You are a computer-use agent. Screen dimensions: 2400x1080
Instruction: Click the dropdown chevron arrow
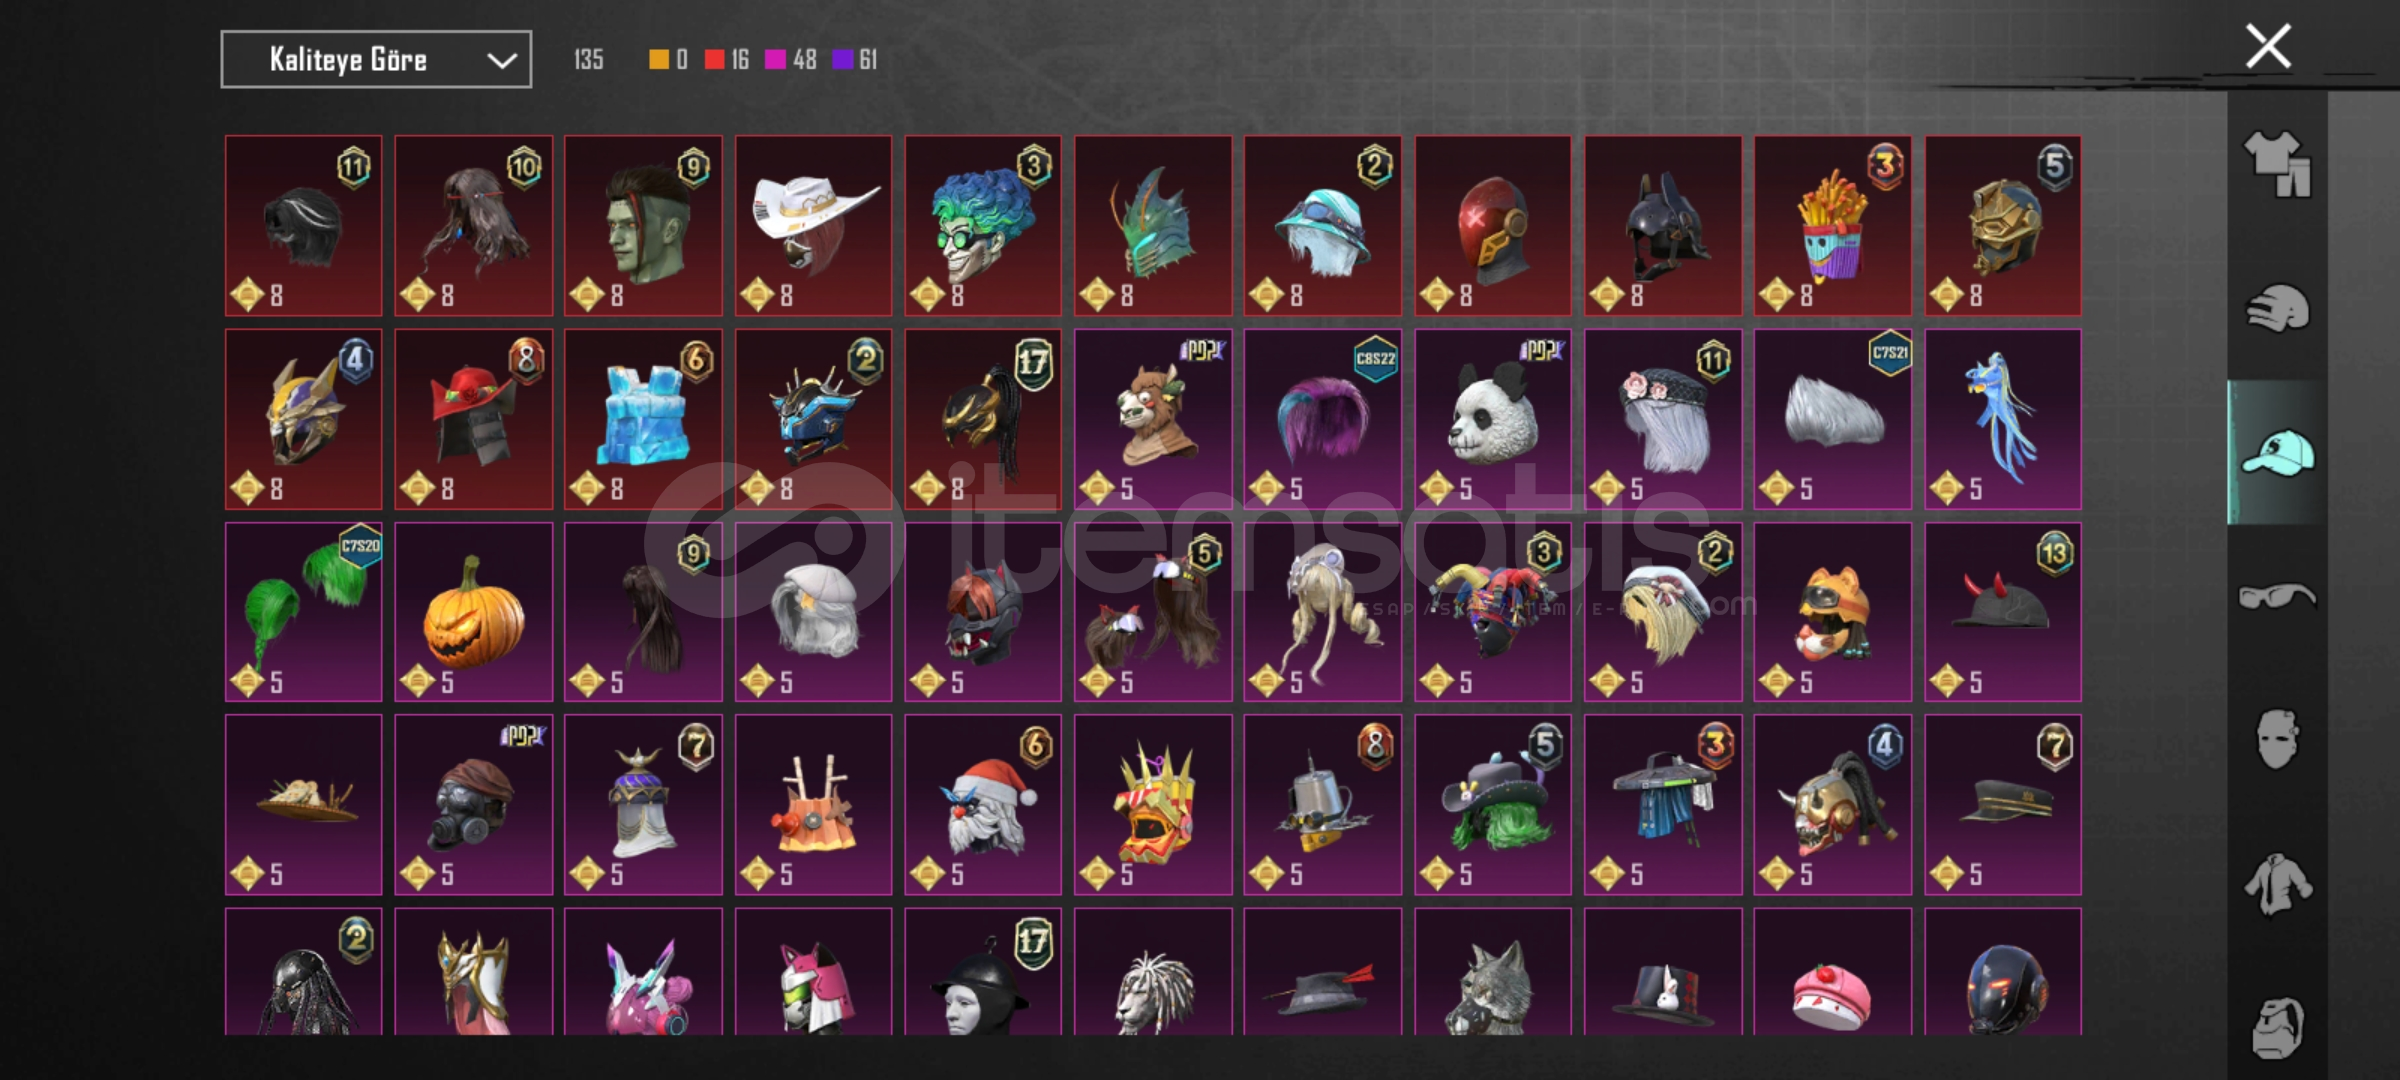point(501,61)
